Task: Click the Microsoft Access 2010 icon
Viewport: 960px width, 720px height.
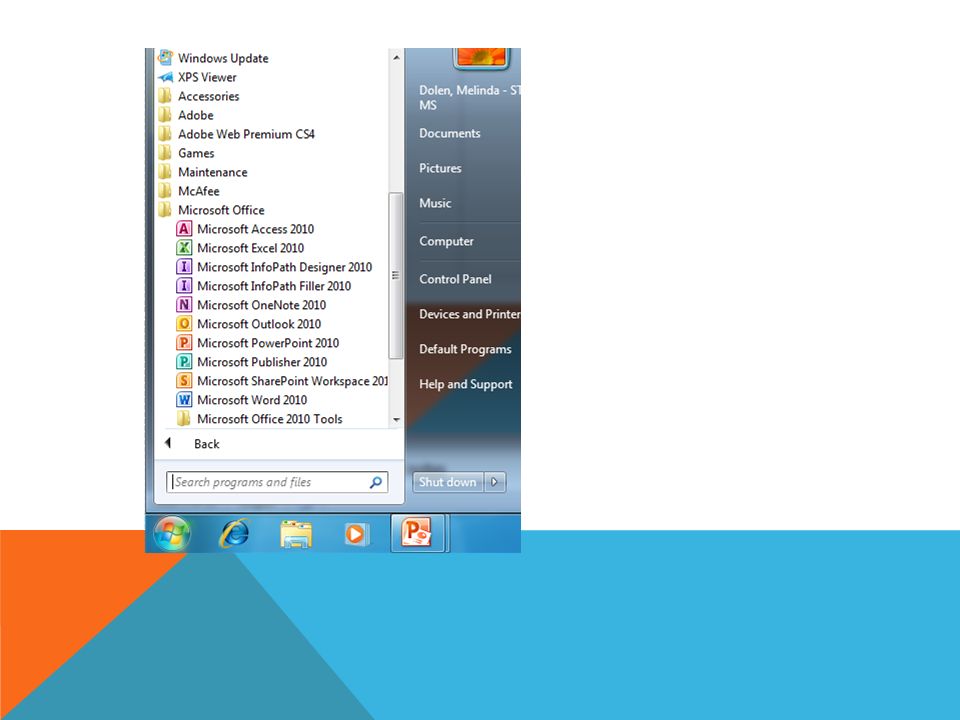Action: [184, 229]
